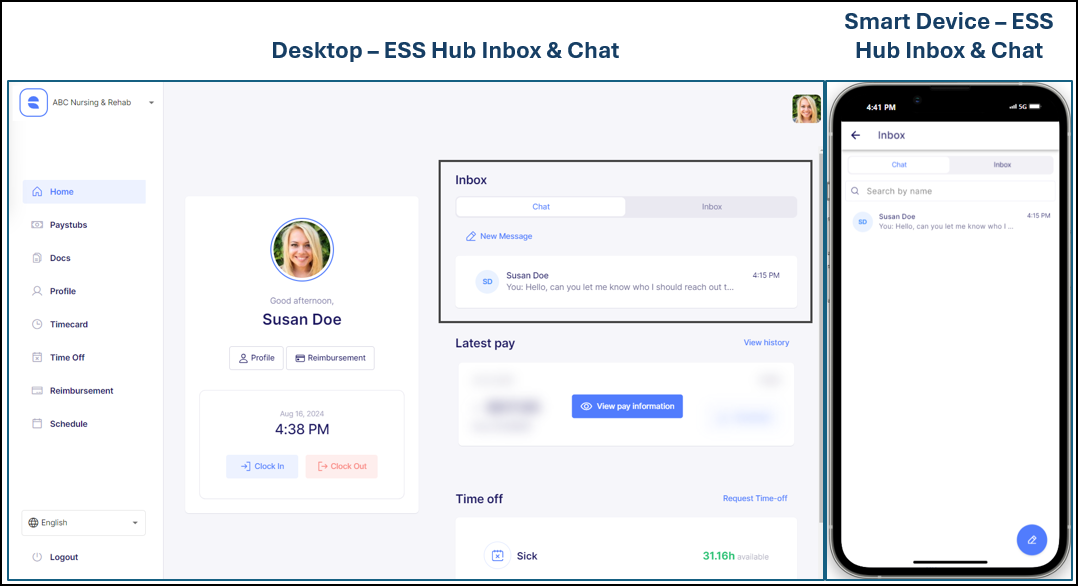The image size is (1078, 586).
Task: Click View history next to Latest pay
Action: click(766, 342)
